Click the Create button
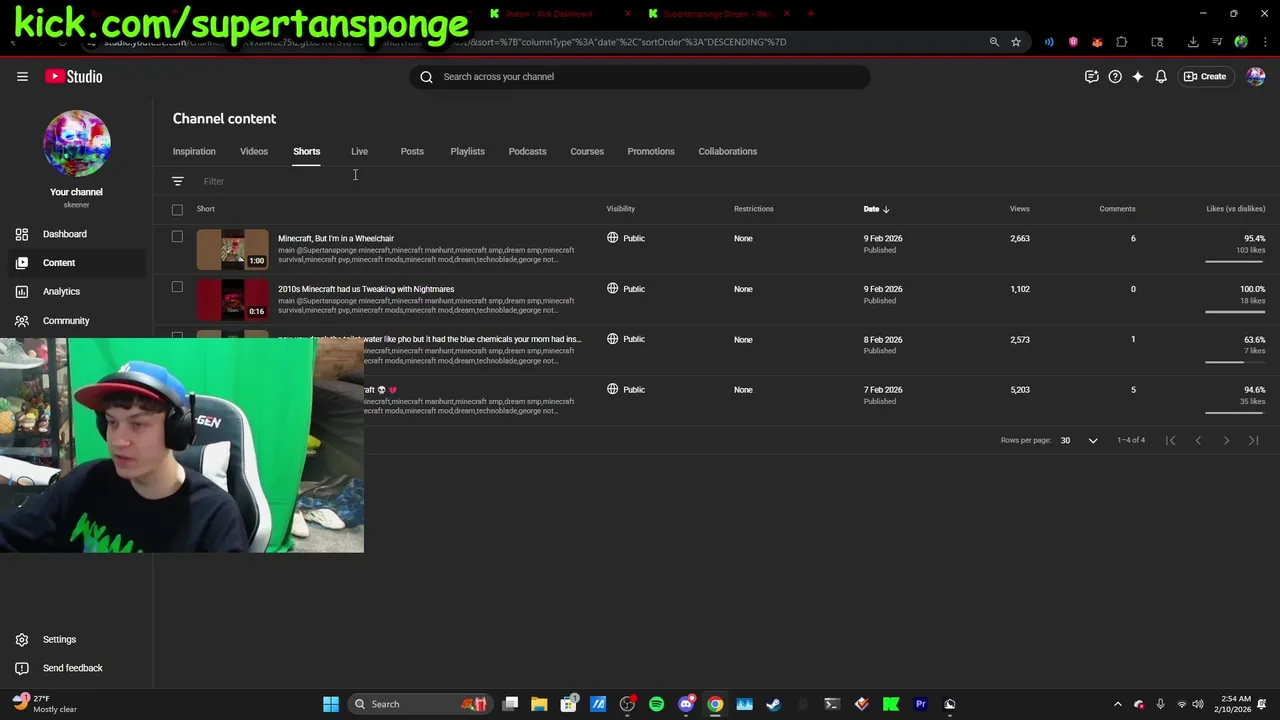1280x720 pixels. coord(1205,76)
